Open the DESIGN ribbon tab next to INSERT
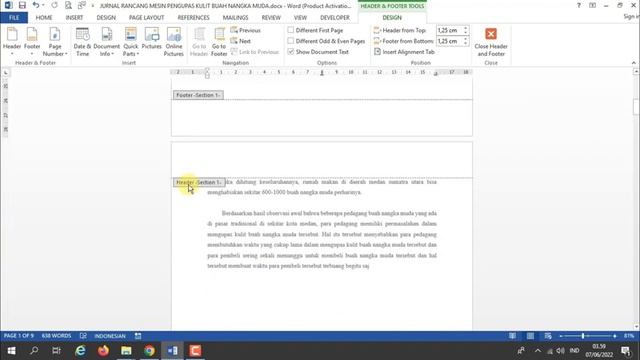Screen dimensions: 640x360 [x=106, y=18]
